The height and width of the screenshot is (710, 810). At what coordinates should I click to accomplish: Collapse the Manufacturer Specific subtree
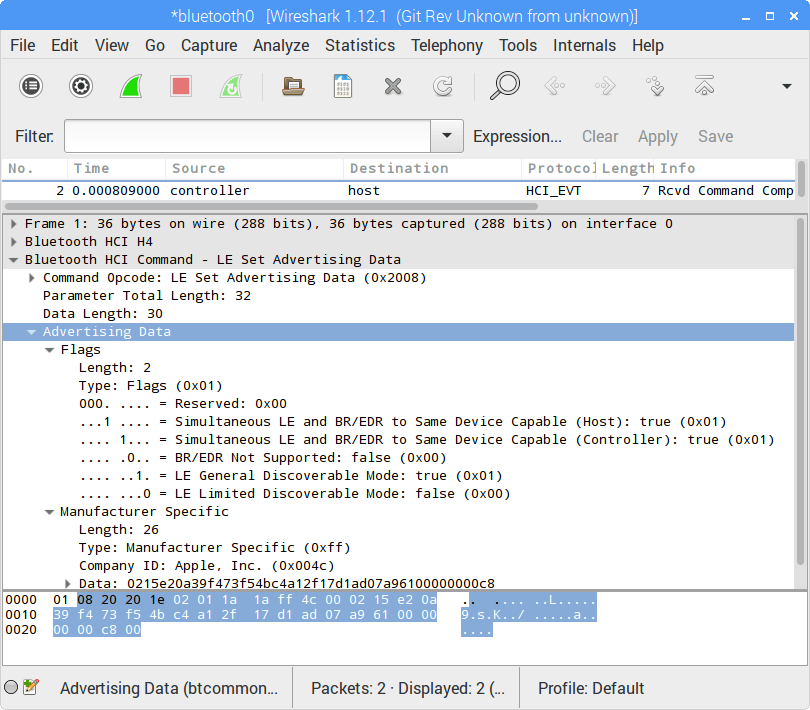pyautogui.click(x=49, y=511)
